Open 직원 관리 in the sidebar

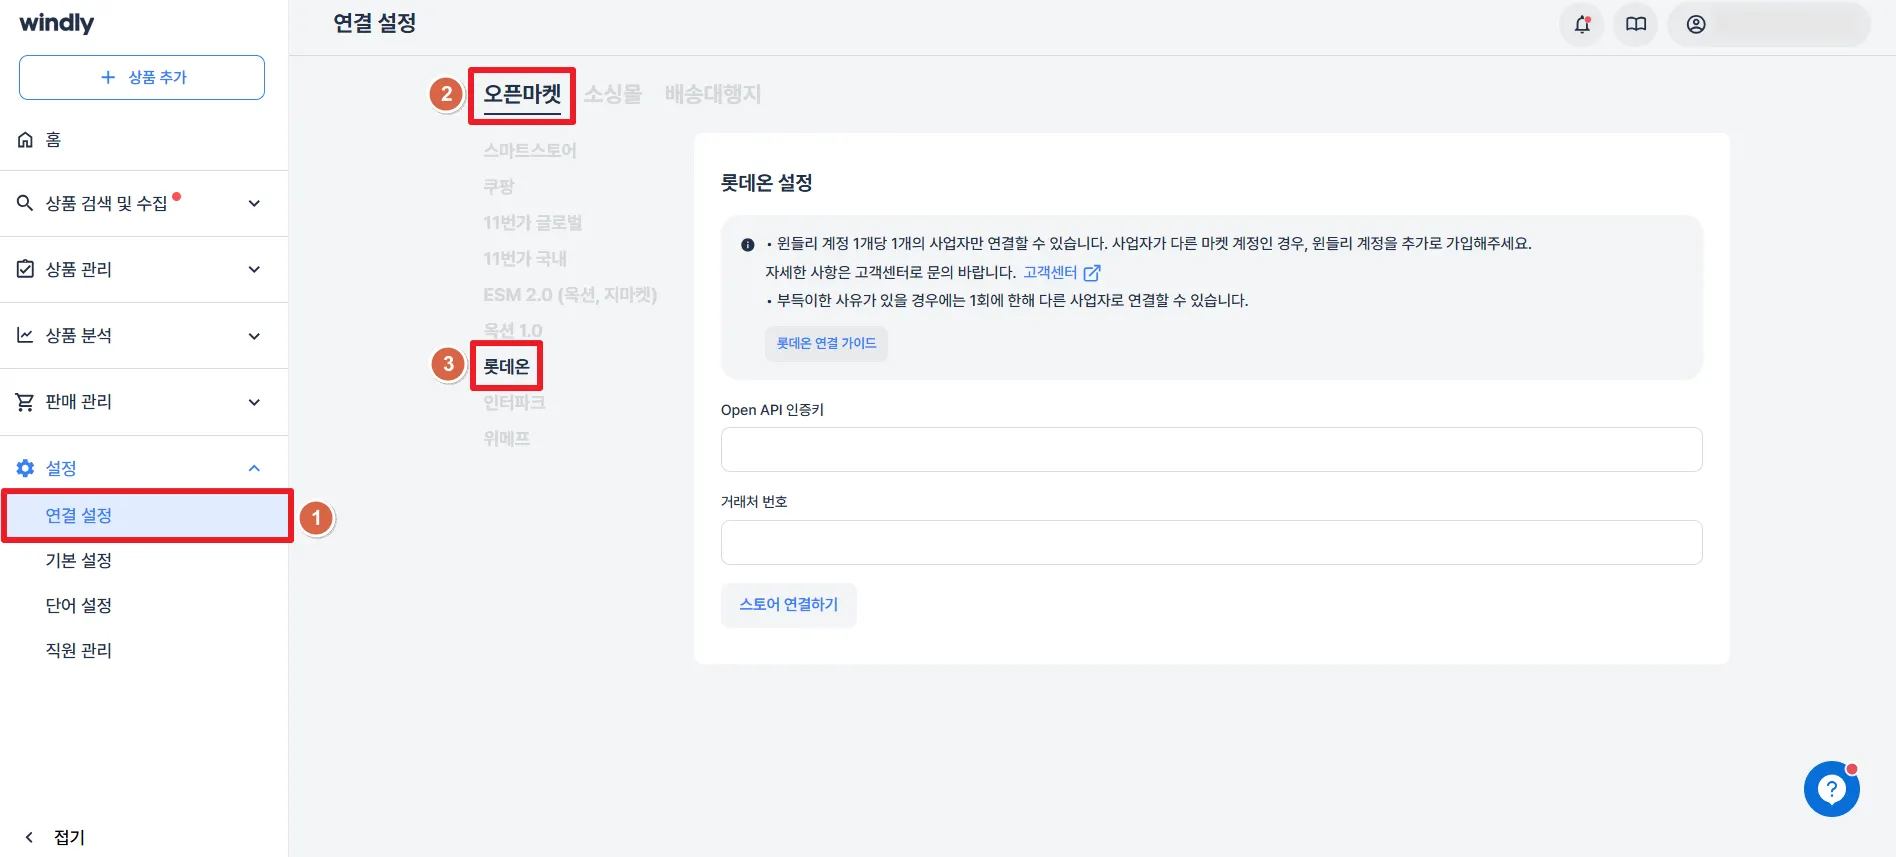click(x=79, y=650)
